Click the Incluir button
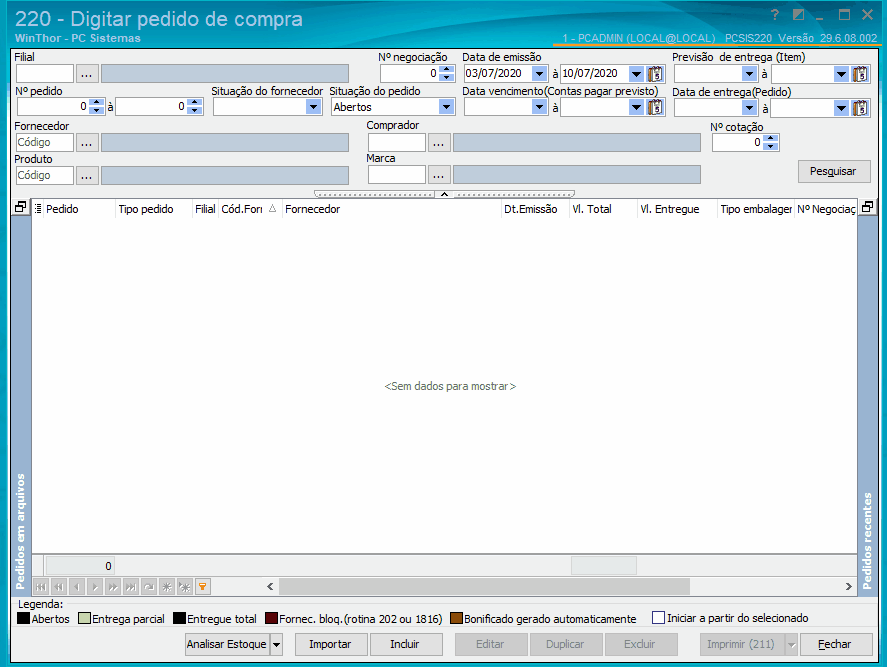Screen dimensions: 887x667 click(x=406, y=644)
